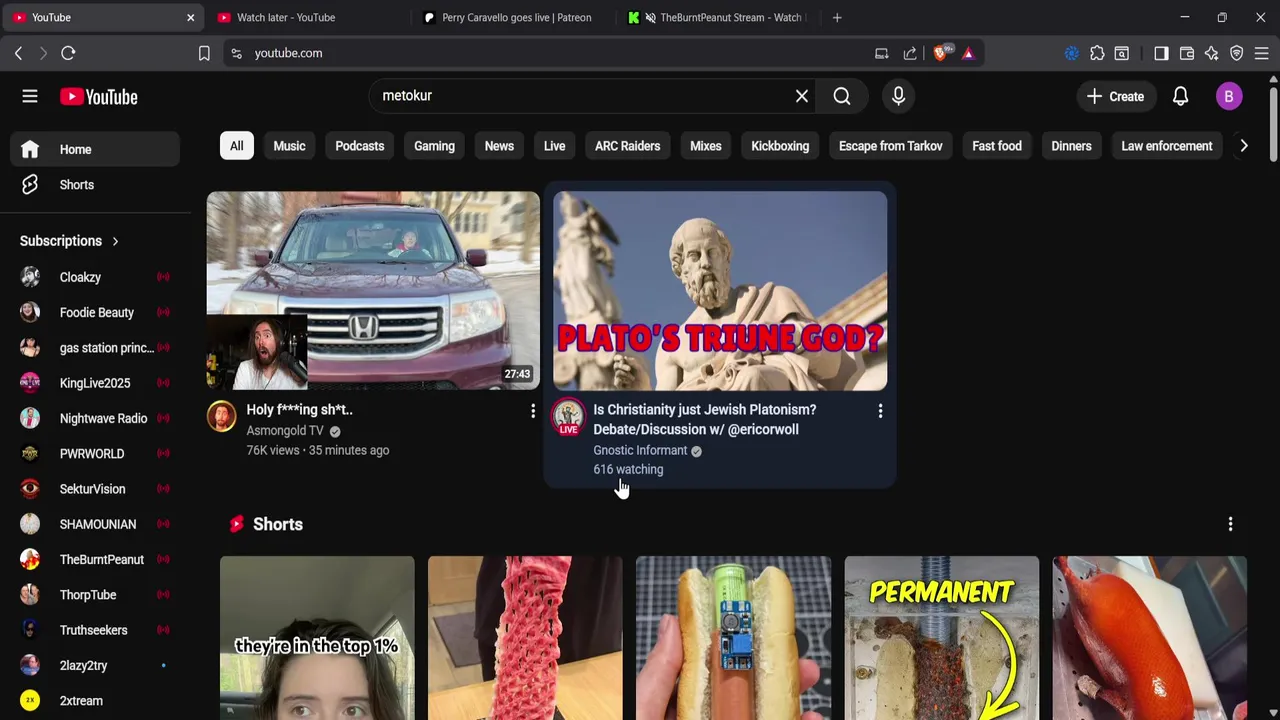This screenshot has width=1280, height=720.
Task: Click ThorpTube channel avatar
Action: tap(30, 595)
